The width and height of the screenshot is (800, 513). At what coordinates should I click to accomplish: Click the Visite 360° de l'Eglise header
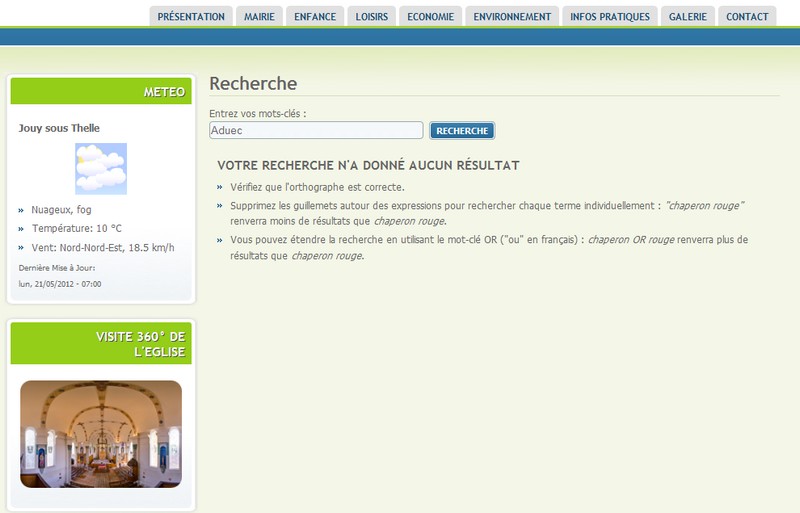click(101, 344)
